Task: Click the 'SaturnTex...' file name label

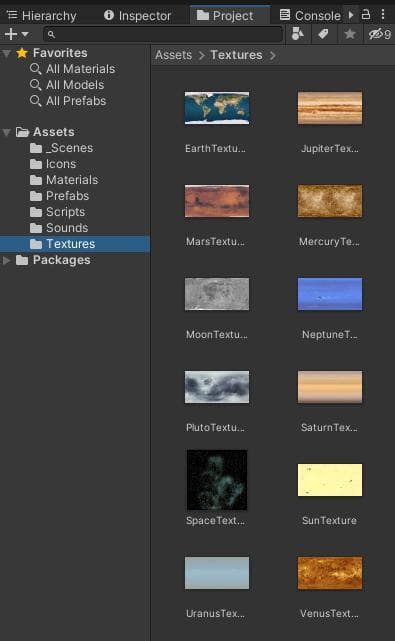Action: [329, 428]
